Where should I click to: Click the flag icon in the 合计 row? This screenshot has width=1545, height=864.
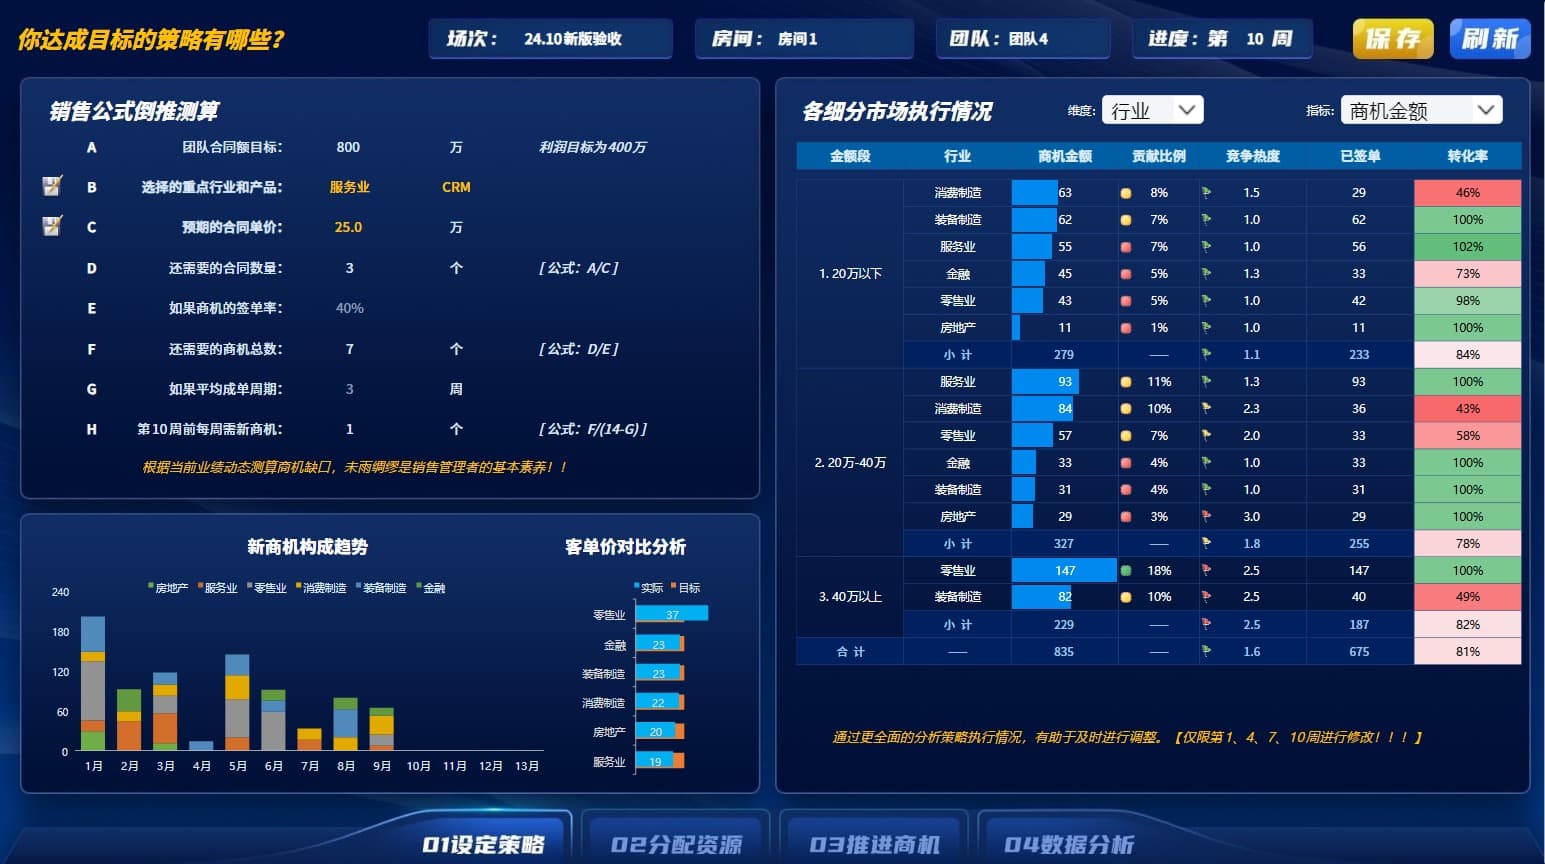pyautogui.click(x=1206, y=651)
